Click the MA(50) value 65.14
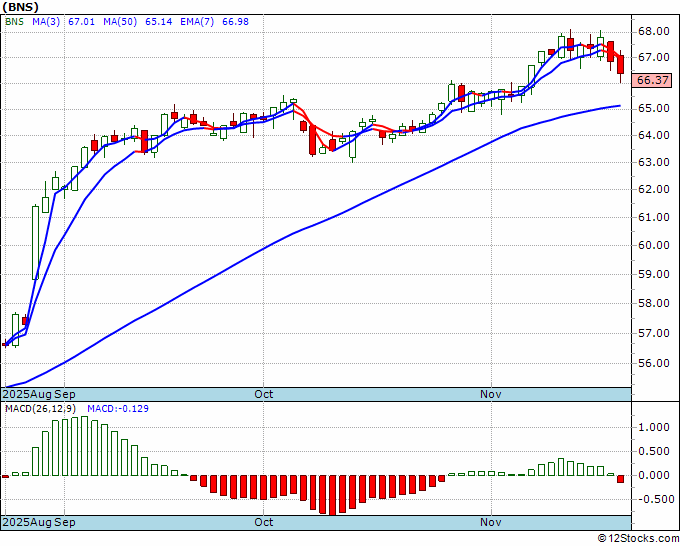Image resolution: width=680 pixels, height=546 pixels. pos(158,22)
